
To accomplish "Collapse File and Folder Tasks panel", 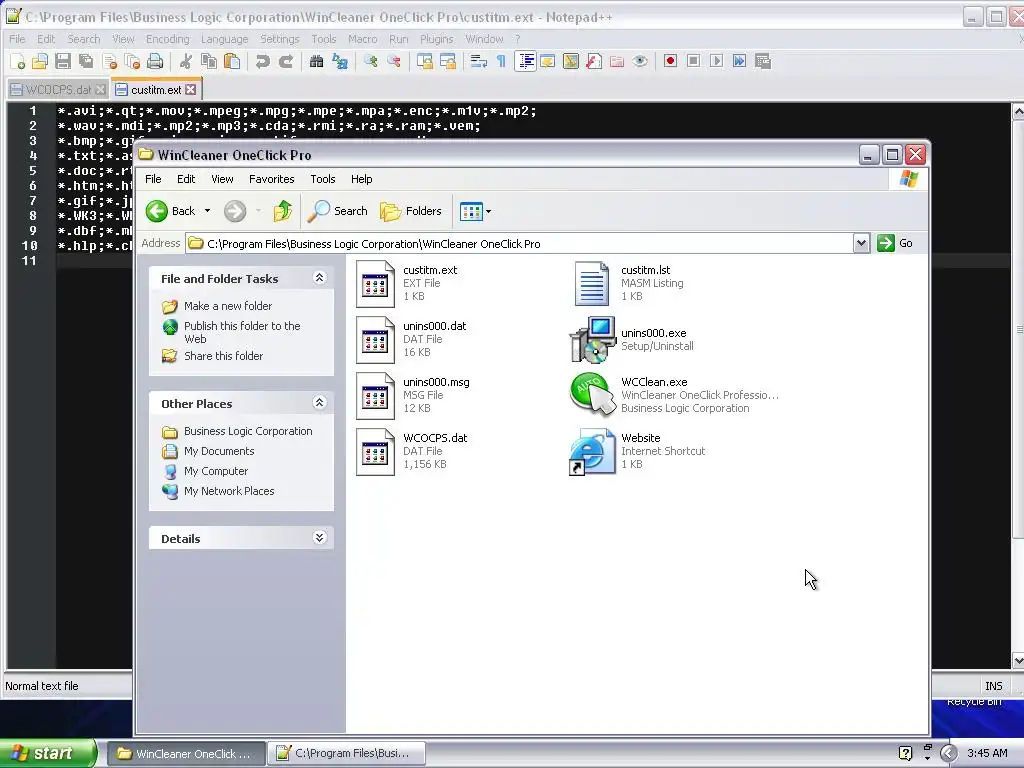I will (x=319, y=278).
